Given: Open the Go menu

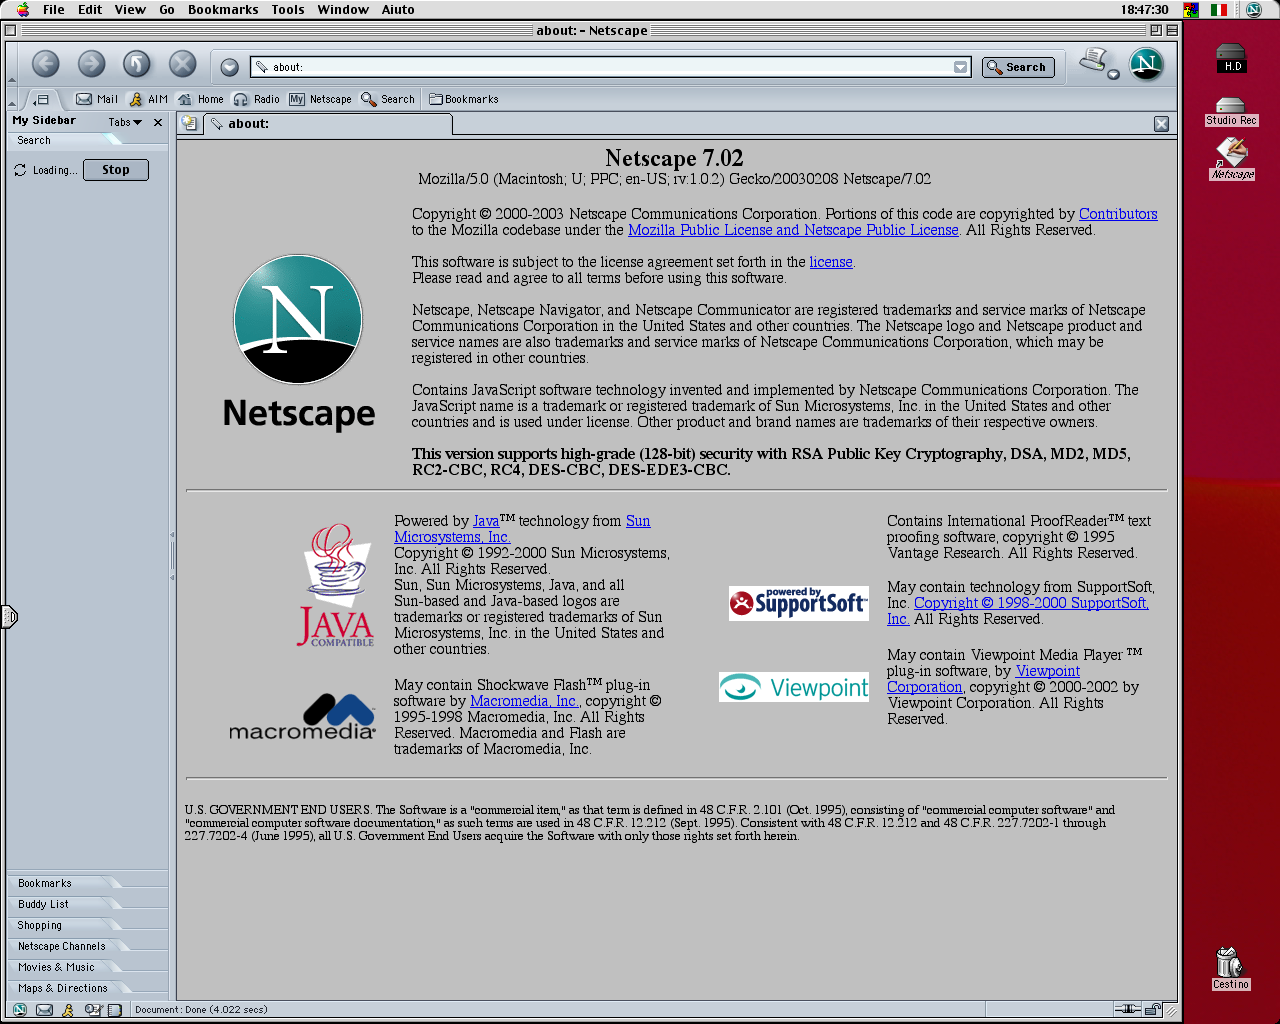Looking at the screenshot, I should 167,9.
